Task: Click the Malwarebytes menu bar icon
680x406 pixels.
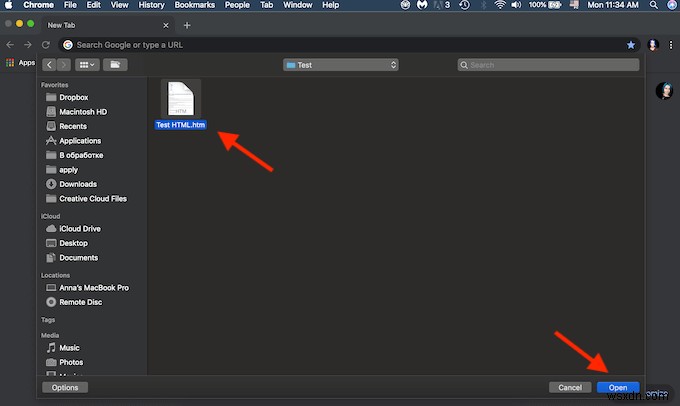Action: (x=422, y=5)
